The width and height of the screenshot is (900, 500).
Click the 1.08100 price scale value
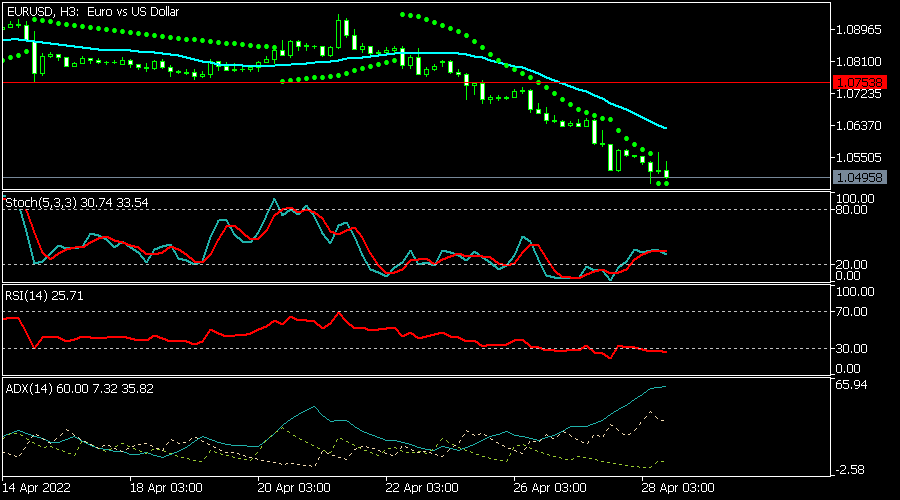[x=858, y=61]
